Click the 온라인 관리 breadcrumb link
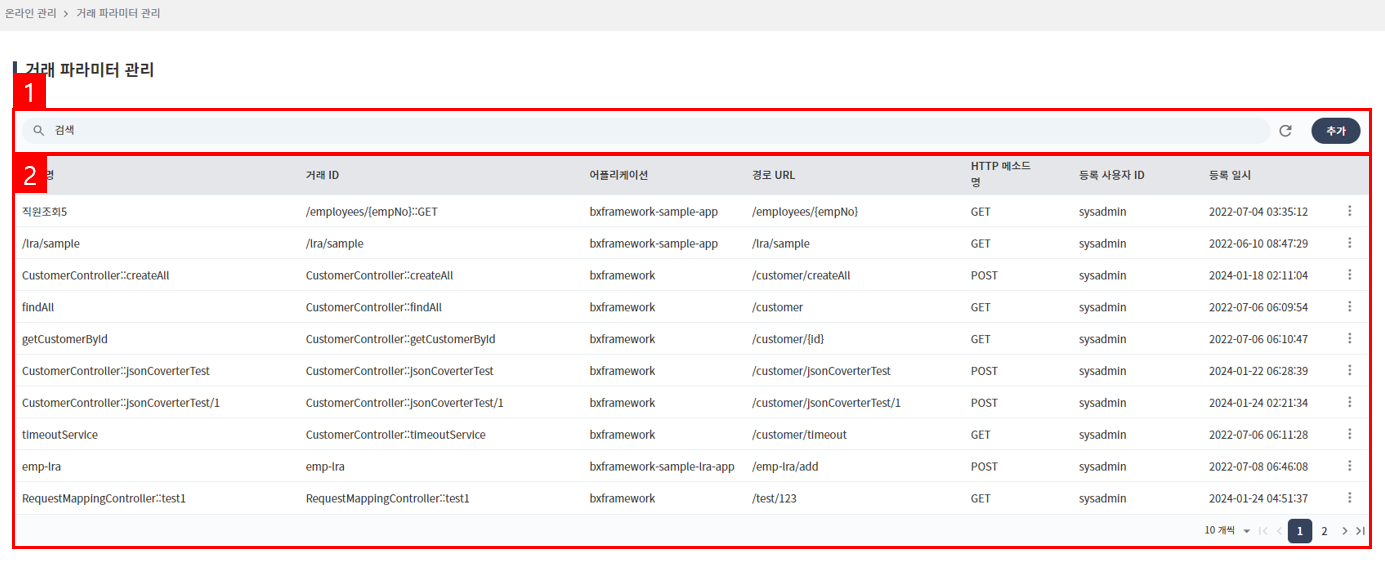Screen dimensions: 1385x565 point(32,14)
